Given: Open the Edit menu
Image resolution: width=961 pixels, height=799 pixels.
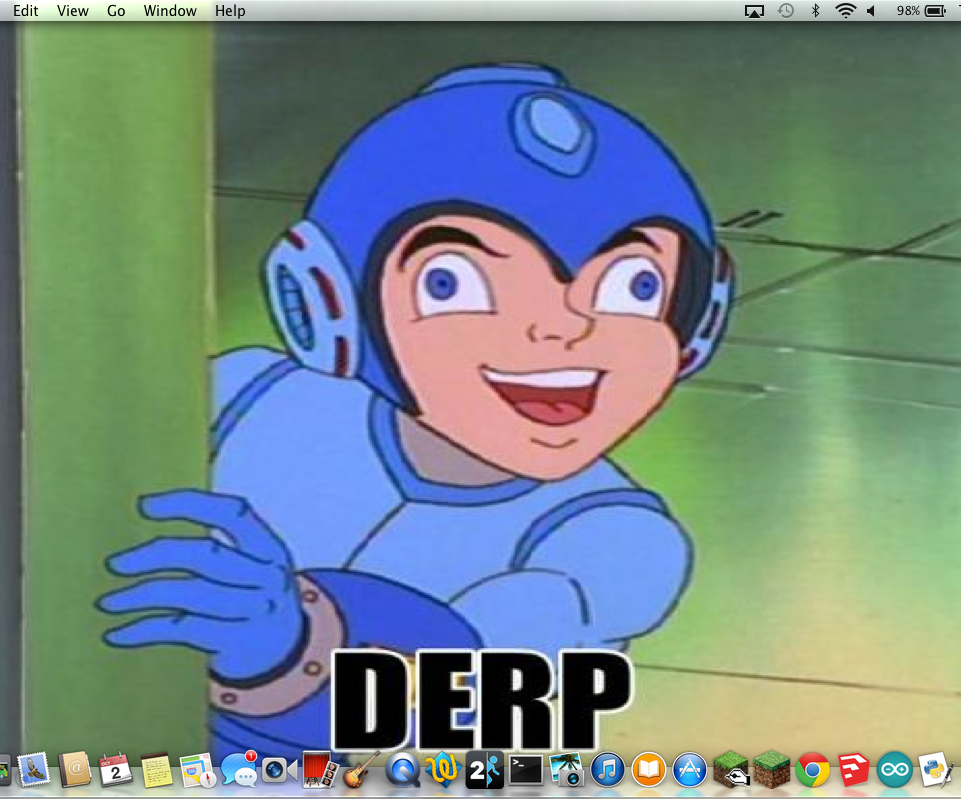Looking at the screenshot, I should tap(26, 10).
